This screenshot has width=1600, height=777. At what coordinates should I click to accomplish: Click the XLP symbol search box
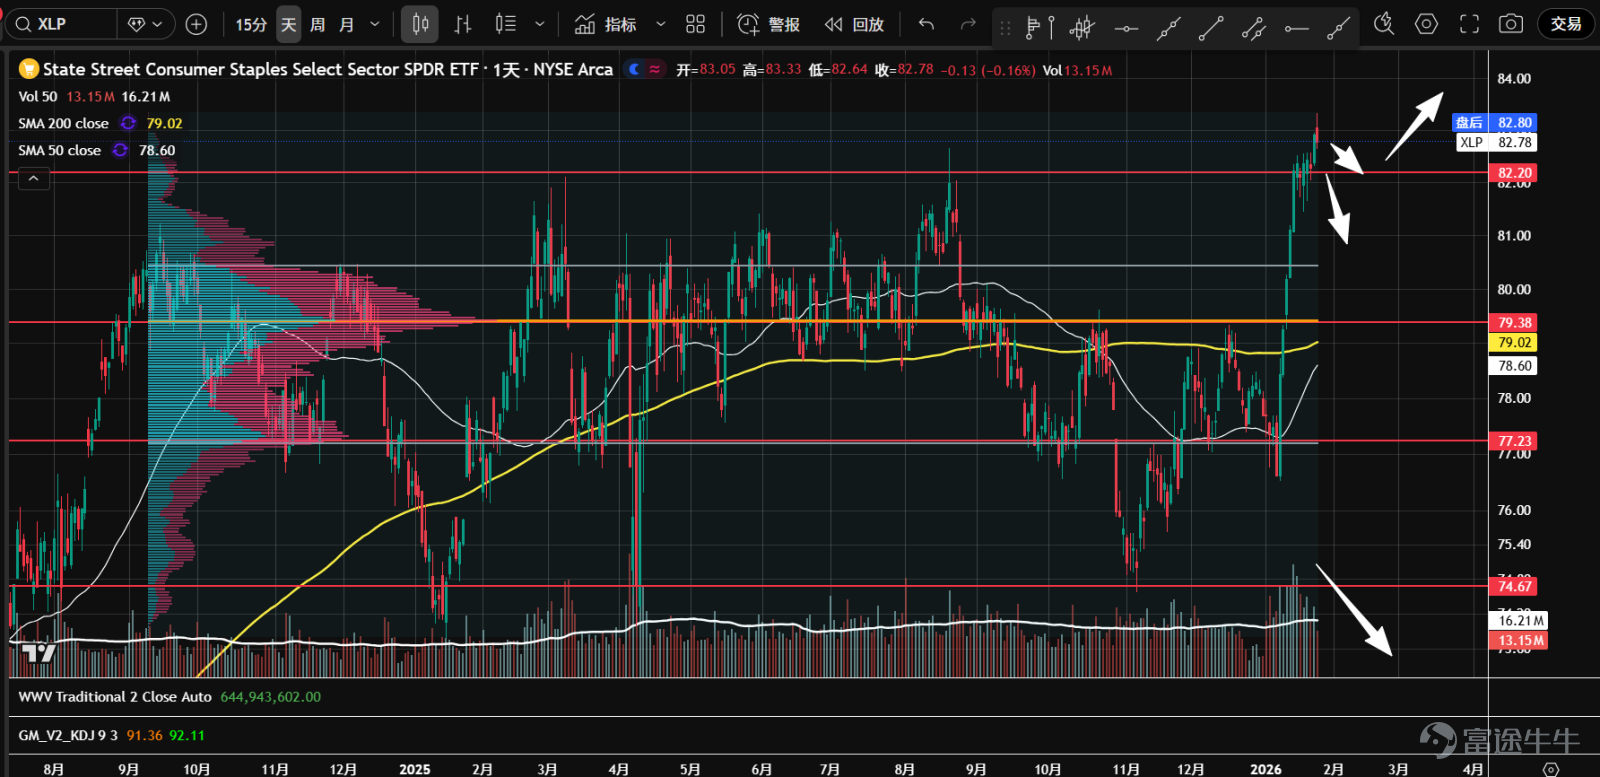tap(62, 24)
